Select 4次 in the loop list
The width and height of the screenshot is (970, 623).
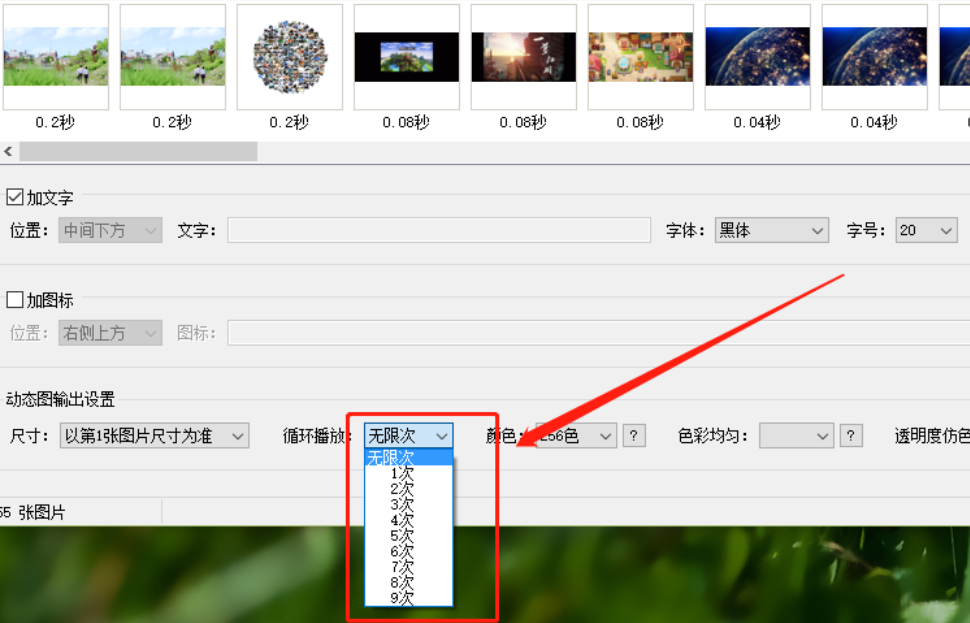408,520
